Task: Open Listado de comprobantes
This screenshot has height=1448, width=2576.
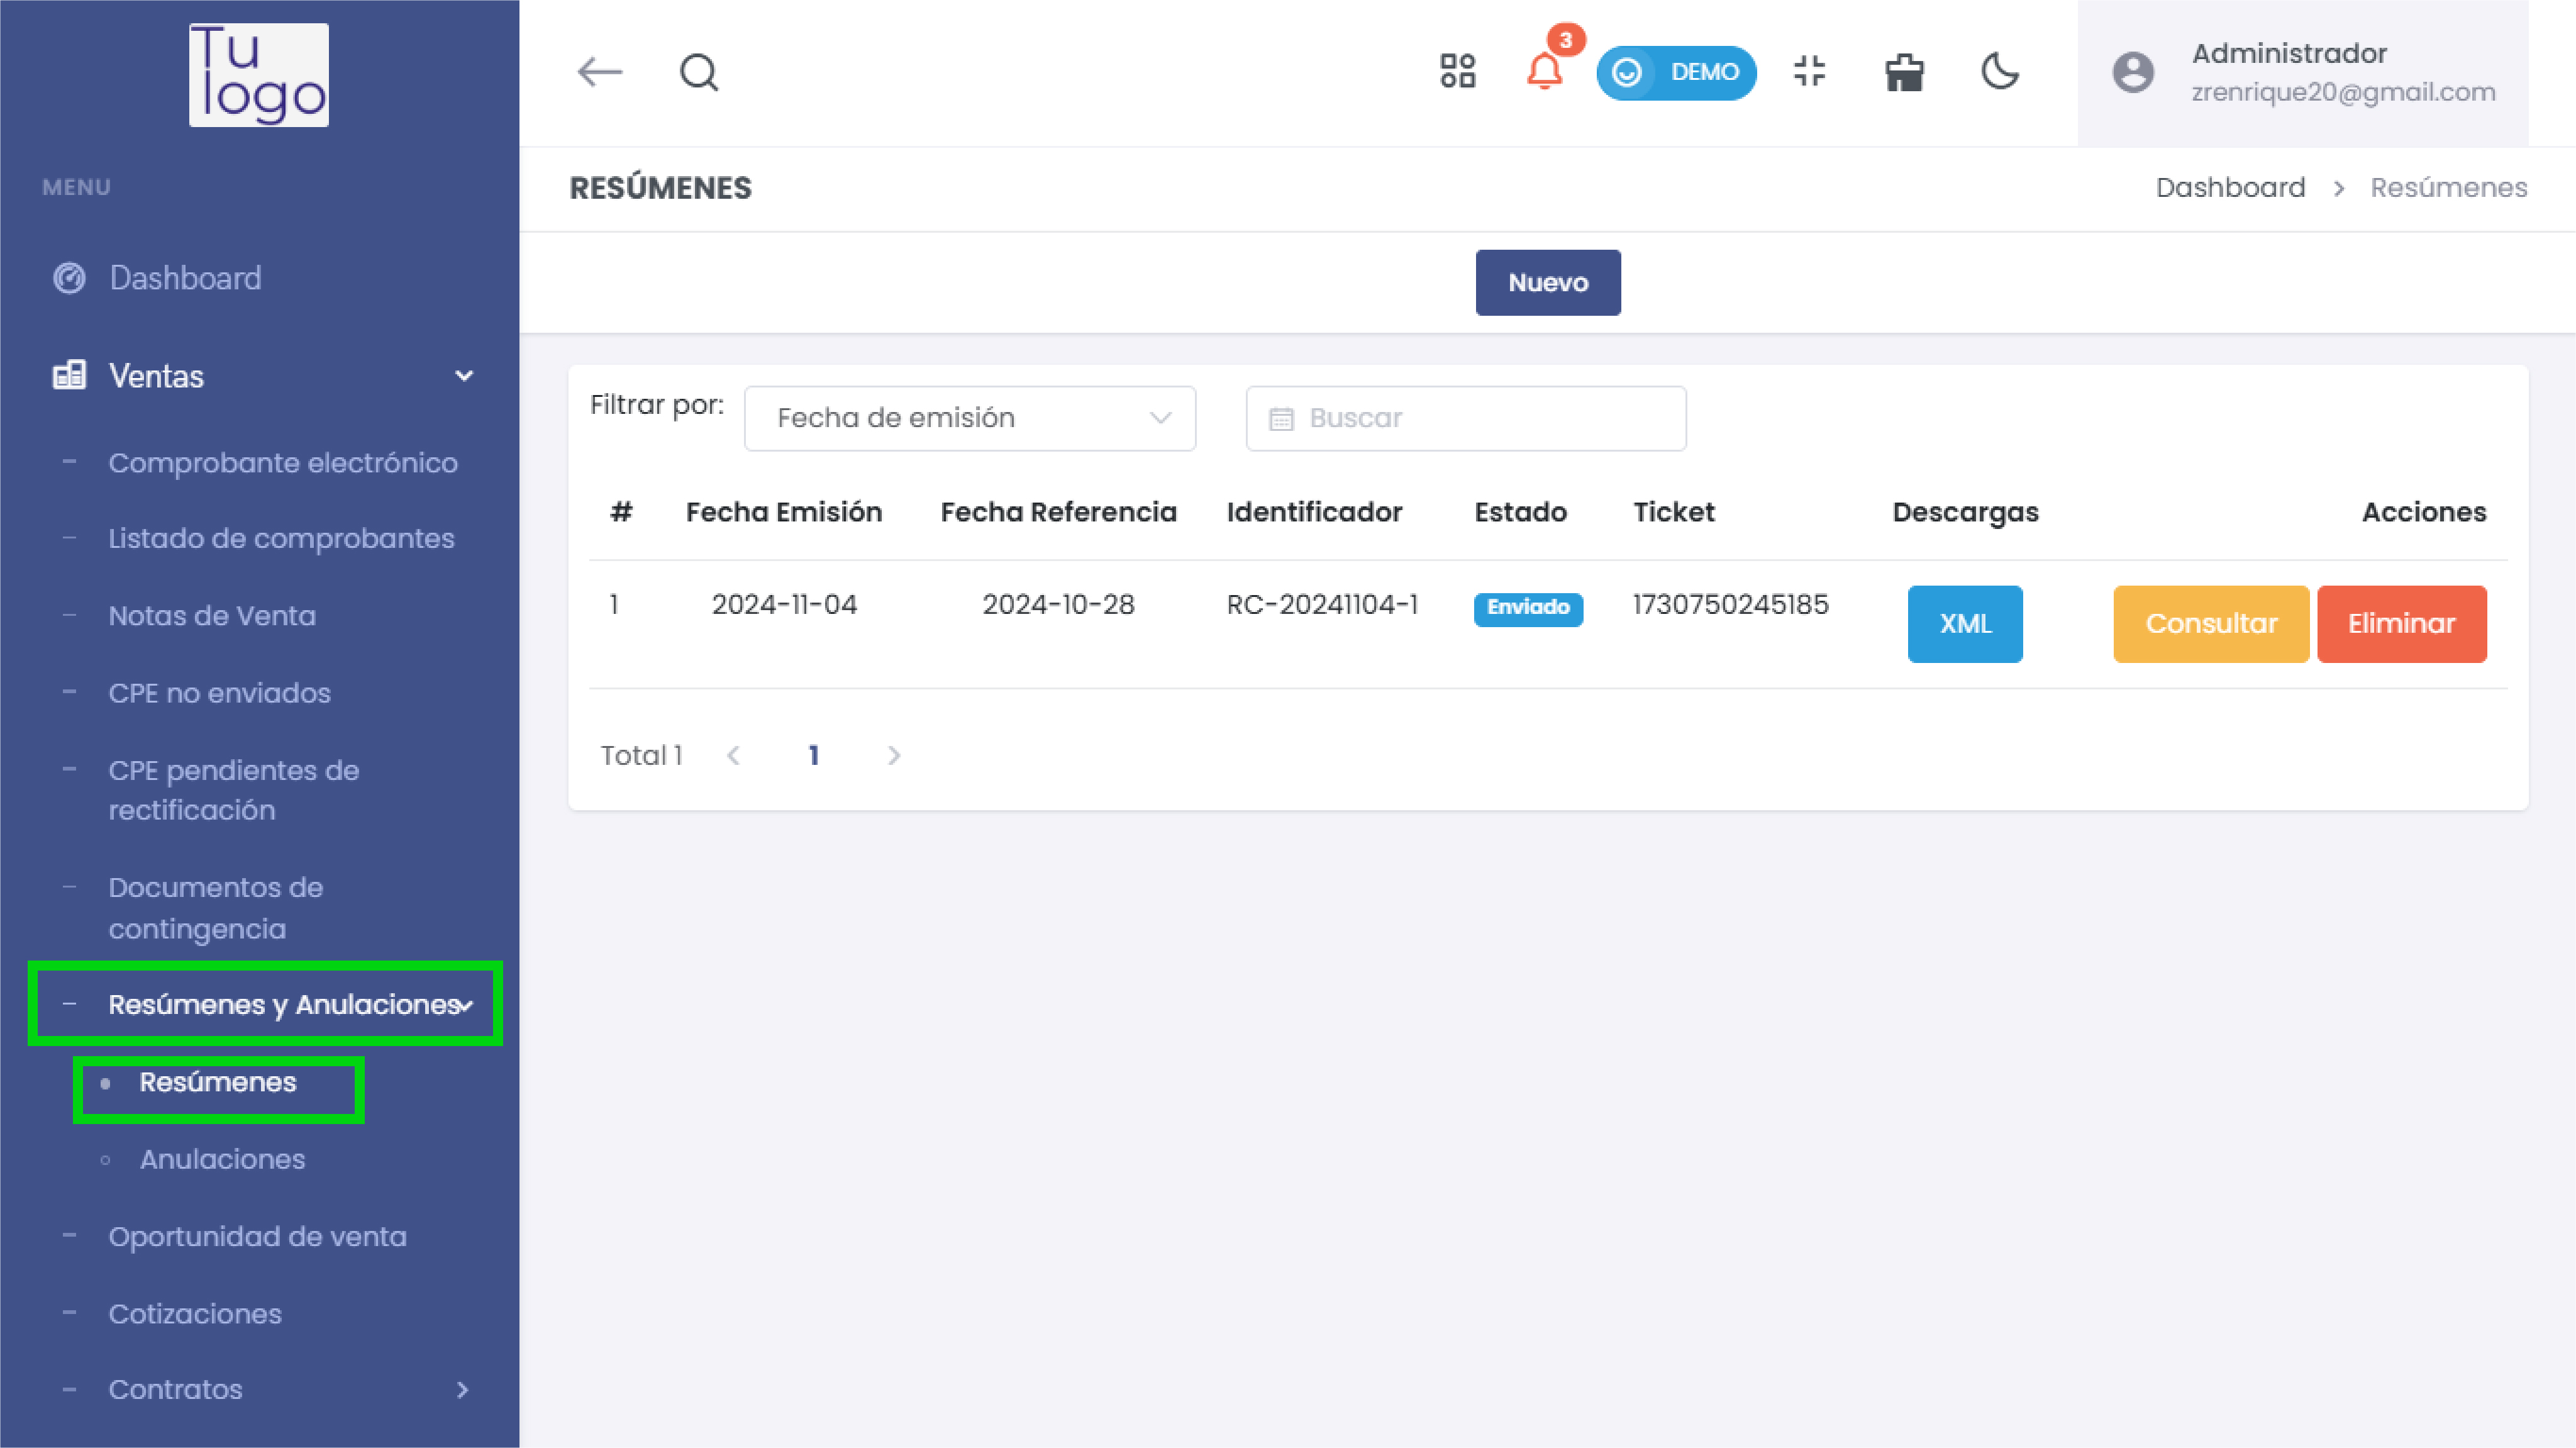Action: [281, 538]
